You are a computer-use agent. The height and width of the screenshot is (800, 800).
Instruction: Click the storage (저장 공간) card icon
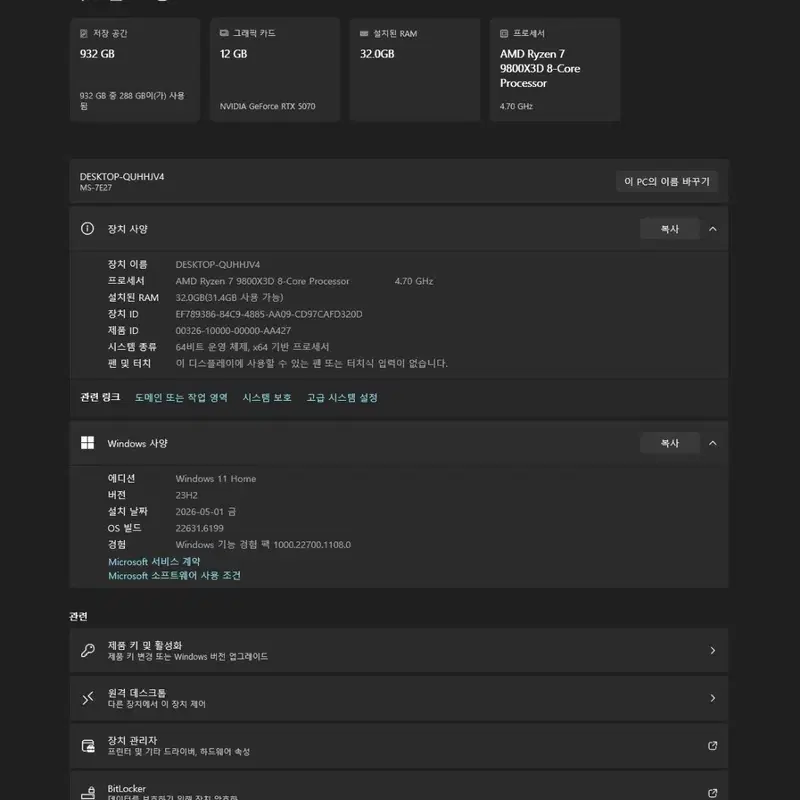point(84,33)
